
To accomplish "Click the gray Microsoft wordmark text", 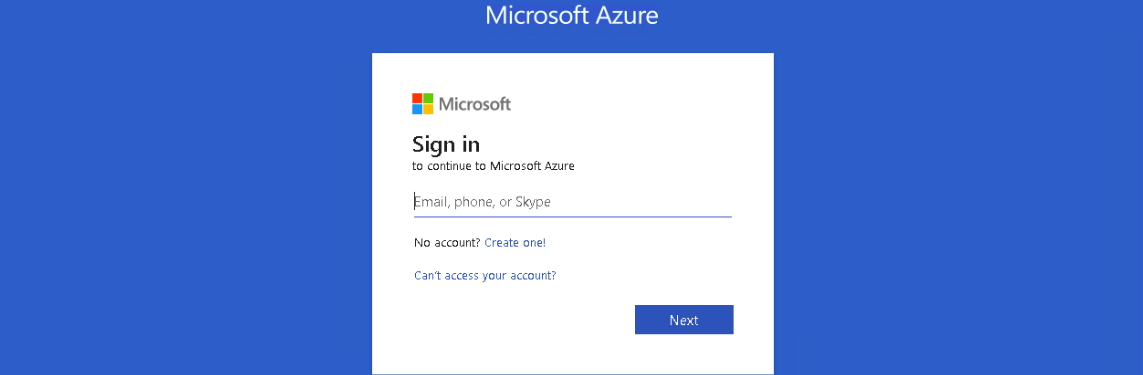I will click(475, 104).
